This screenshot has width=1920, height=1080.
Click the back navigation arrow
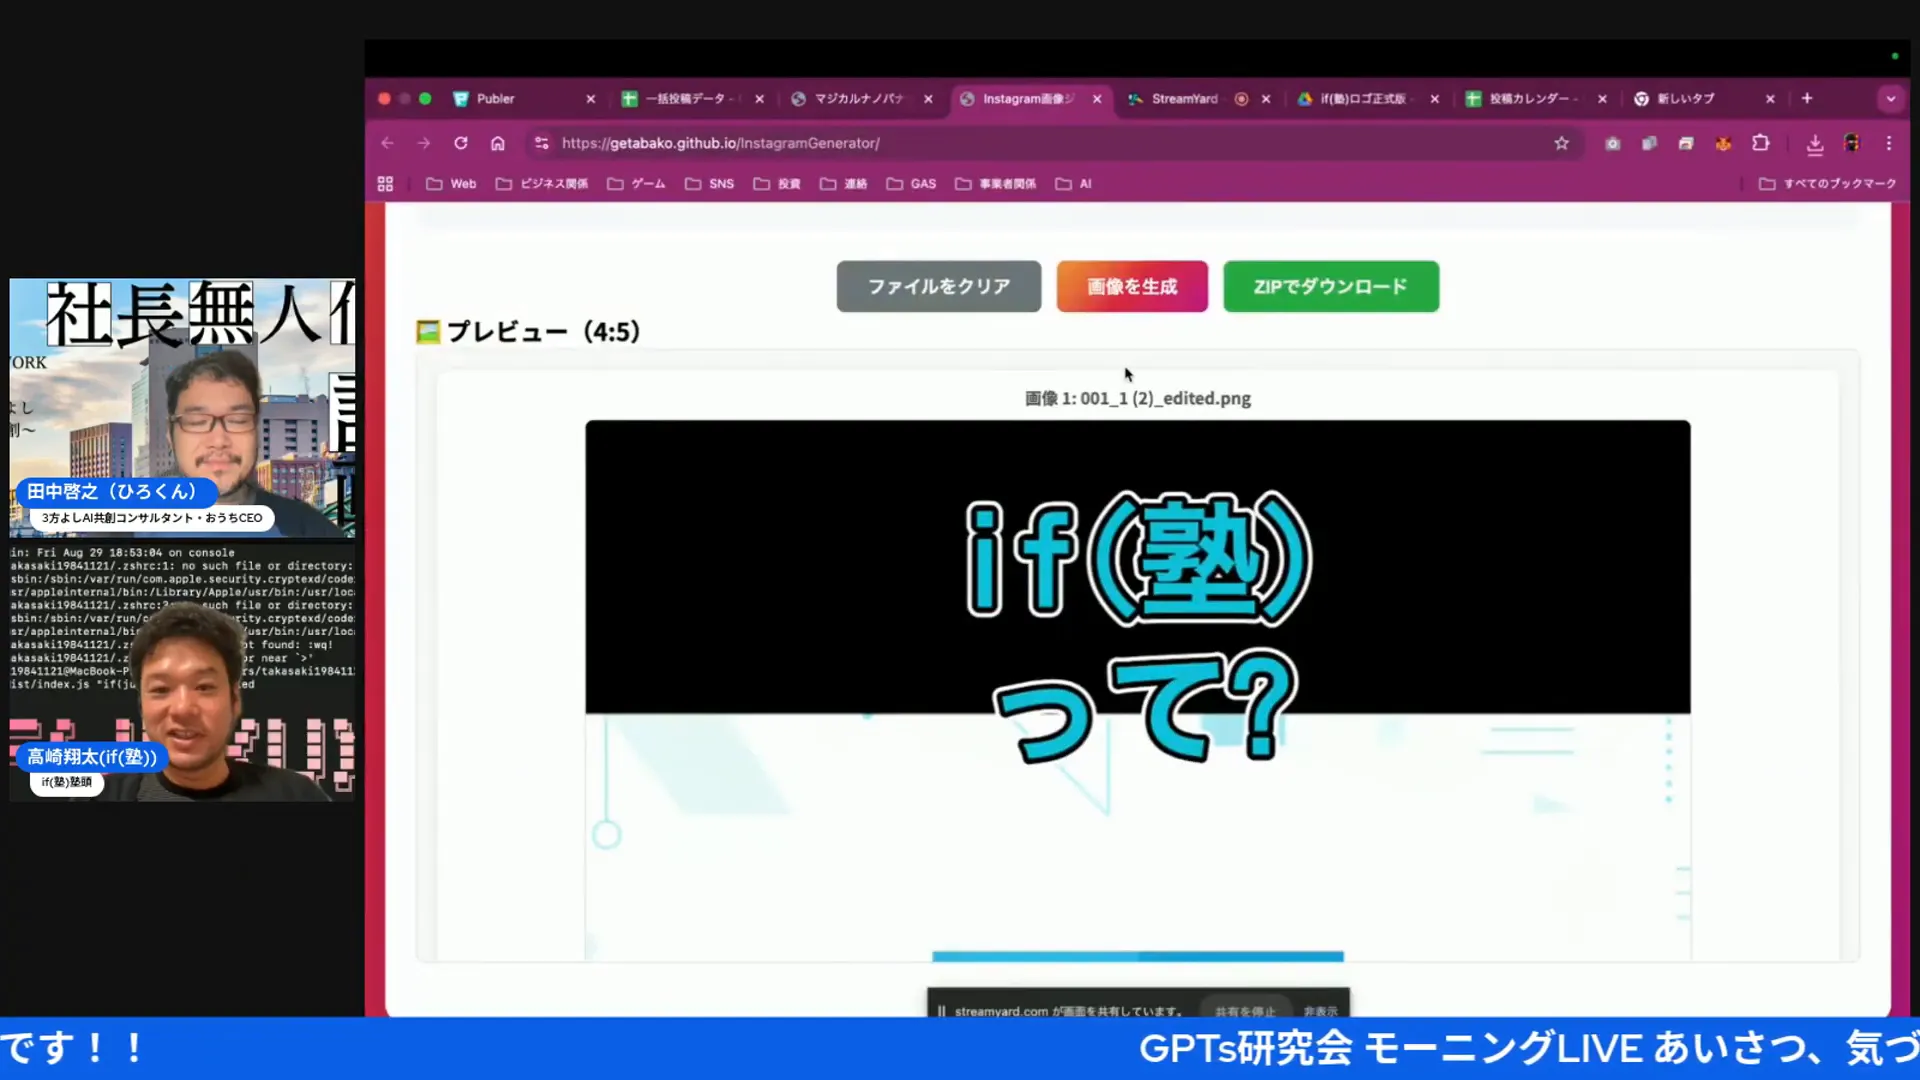click(387, 143)
